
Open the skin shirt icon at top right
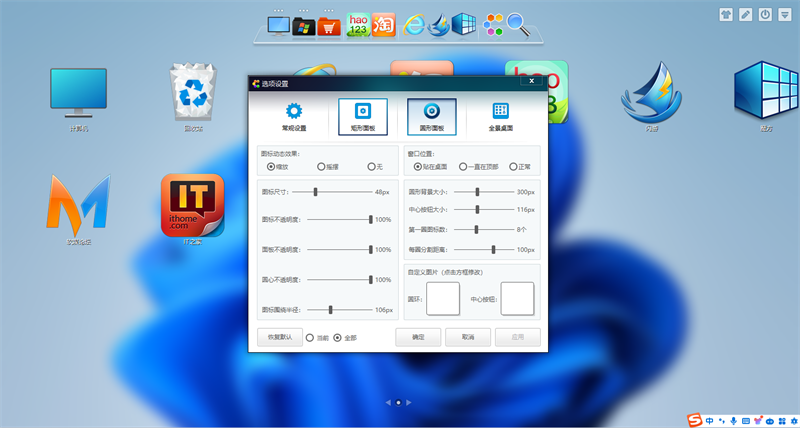(726, 14)
